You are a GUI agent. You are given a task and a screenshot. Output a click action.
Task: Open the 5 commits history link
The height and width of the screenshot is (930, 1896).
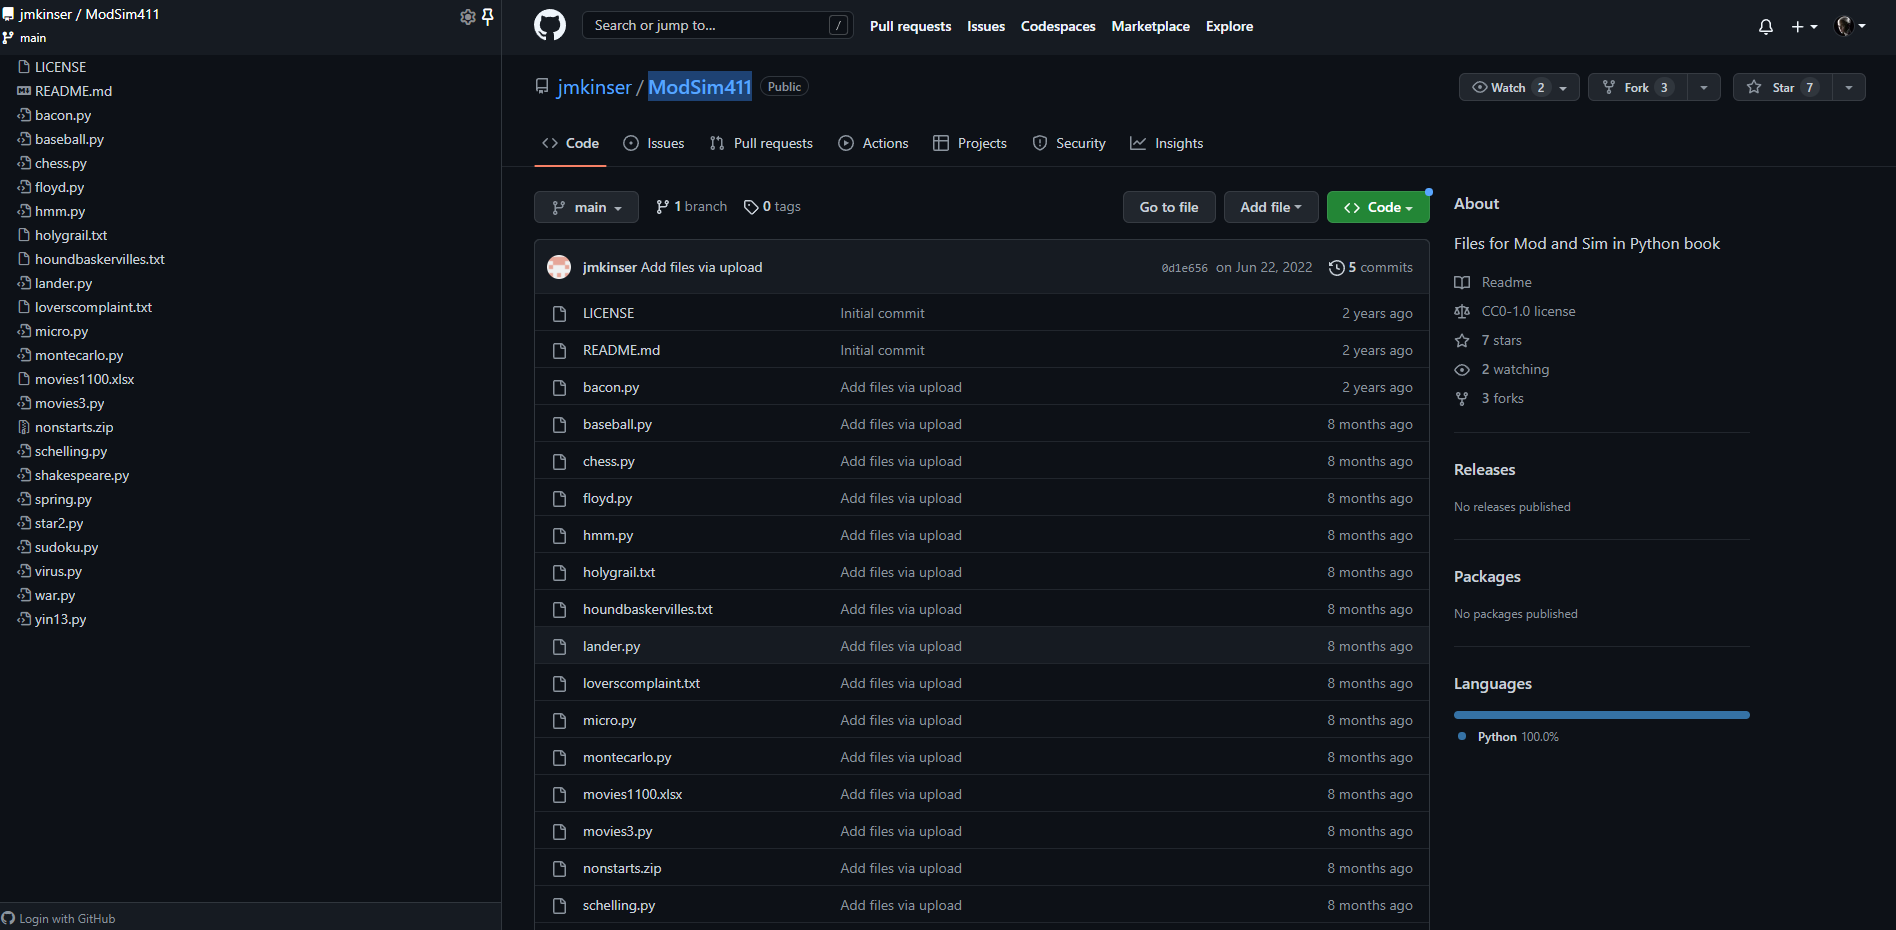point(1370,267)
